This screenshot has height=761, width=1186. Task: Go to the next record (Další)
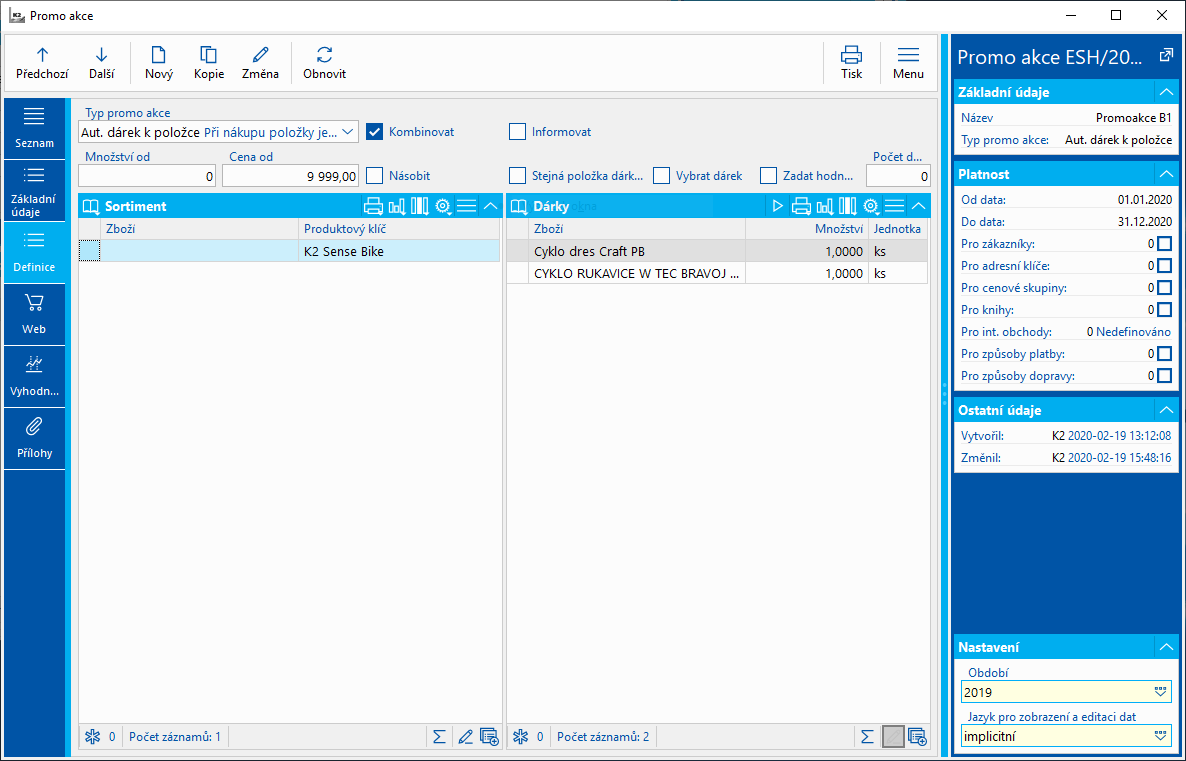pyautogui.click(x=101, y=63)
